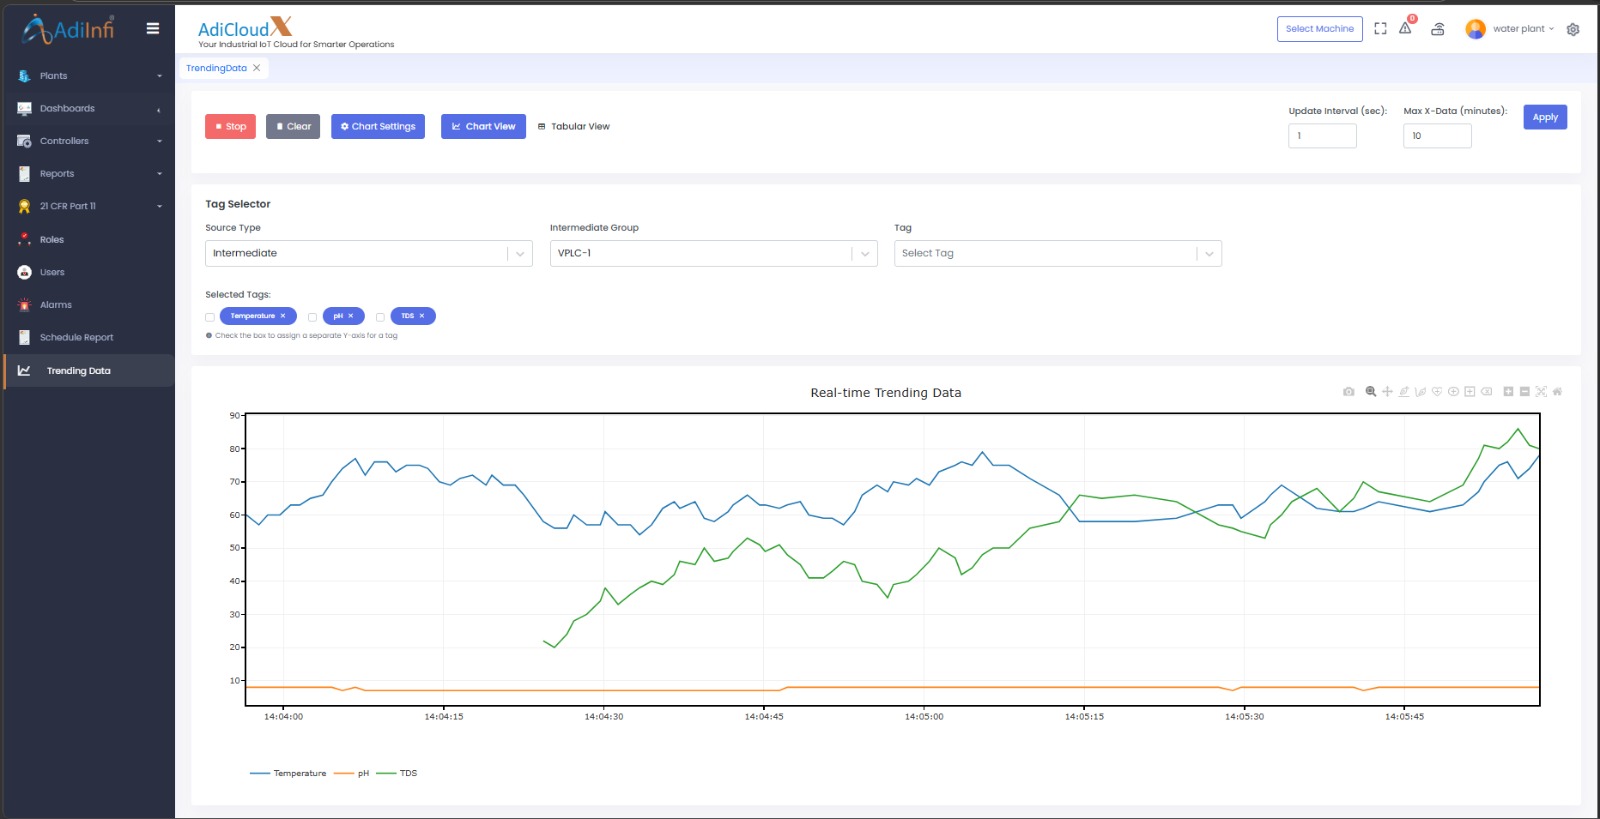Image resolution: width=1600 pixels, height=819 pixels.
Task: Click the Chart Settings button
Action: pos(378,127)
